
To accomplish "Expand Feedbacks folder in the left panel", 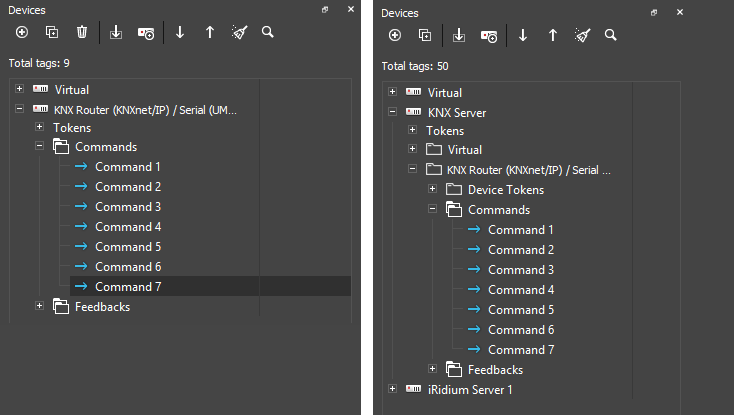I will [x=39, y=306].
